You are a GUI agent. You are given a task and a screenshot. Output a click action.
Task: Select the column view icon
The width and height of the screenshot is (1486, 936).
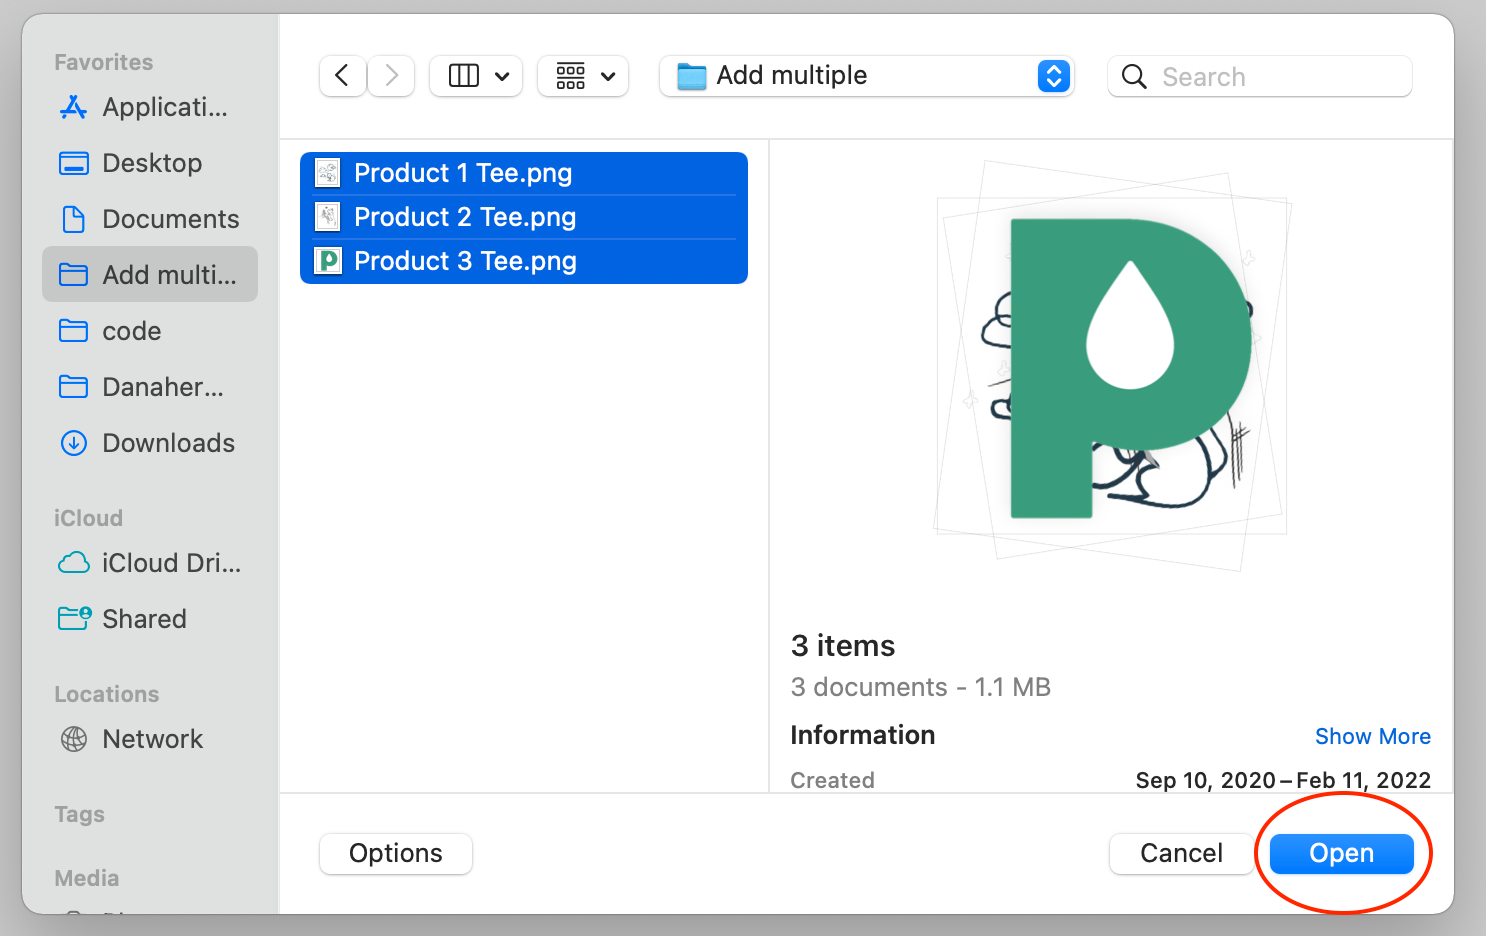click(464, 76)
